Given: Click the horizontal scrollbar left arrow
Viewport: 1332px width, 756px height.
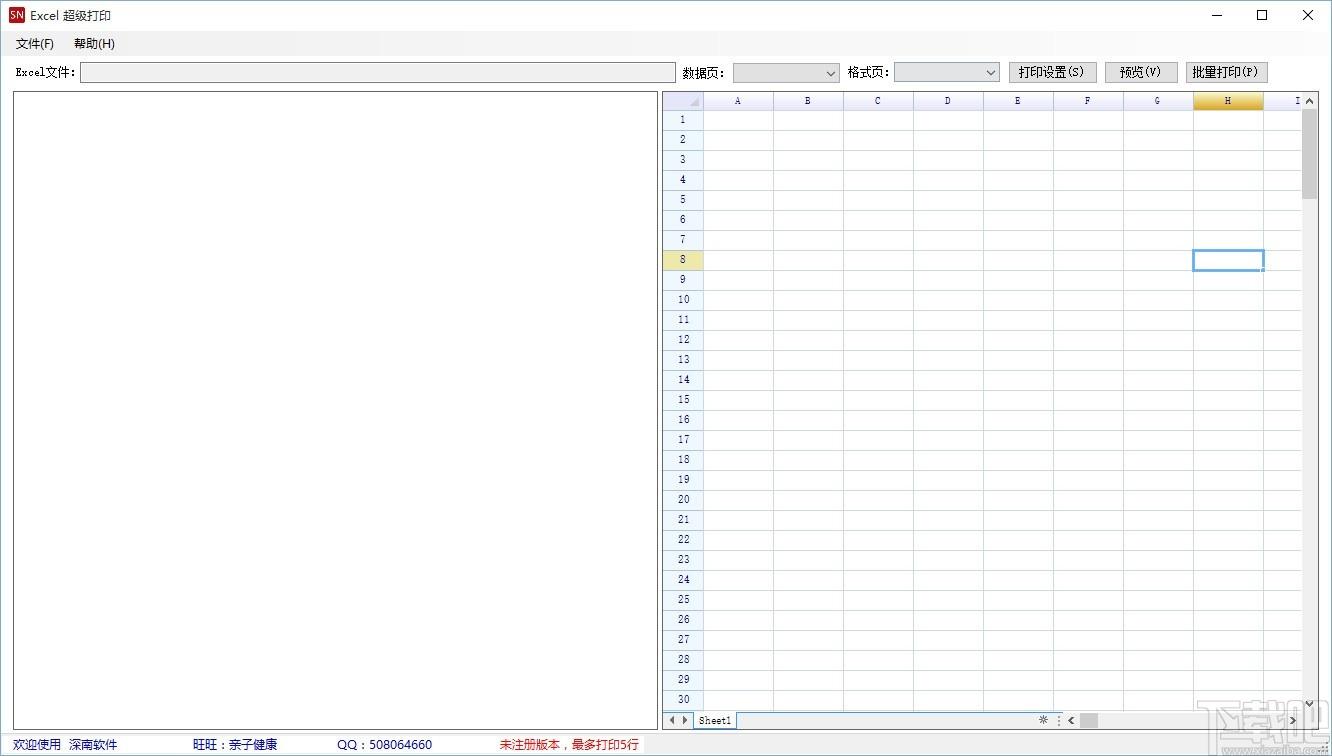Looking at the screenshot, I should tap(1071, 720).
